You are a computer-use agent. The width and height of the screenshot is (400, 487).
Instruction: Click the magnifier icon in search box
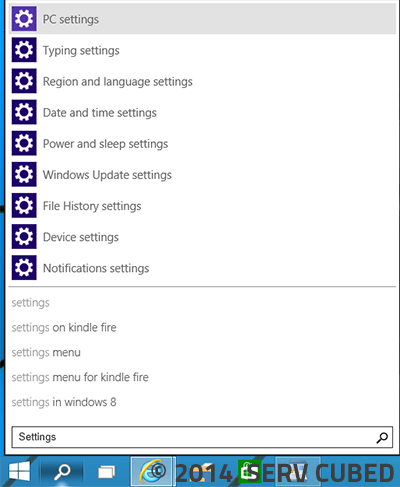pyautogui.click(x=382, y=437)
